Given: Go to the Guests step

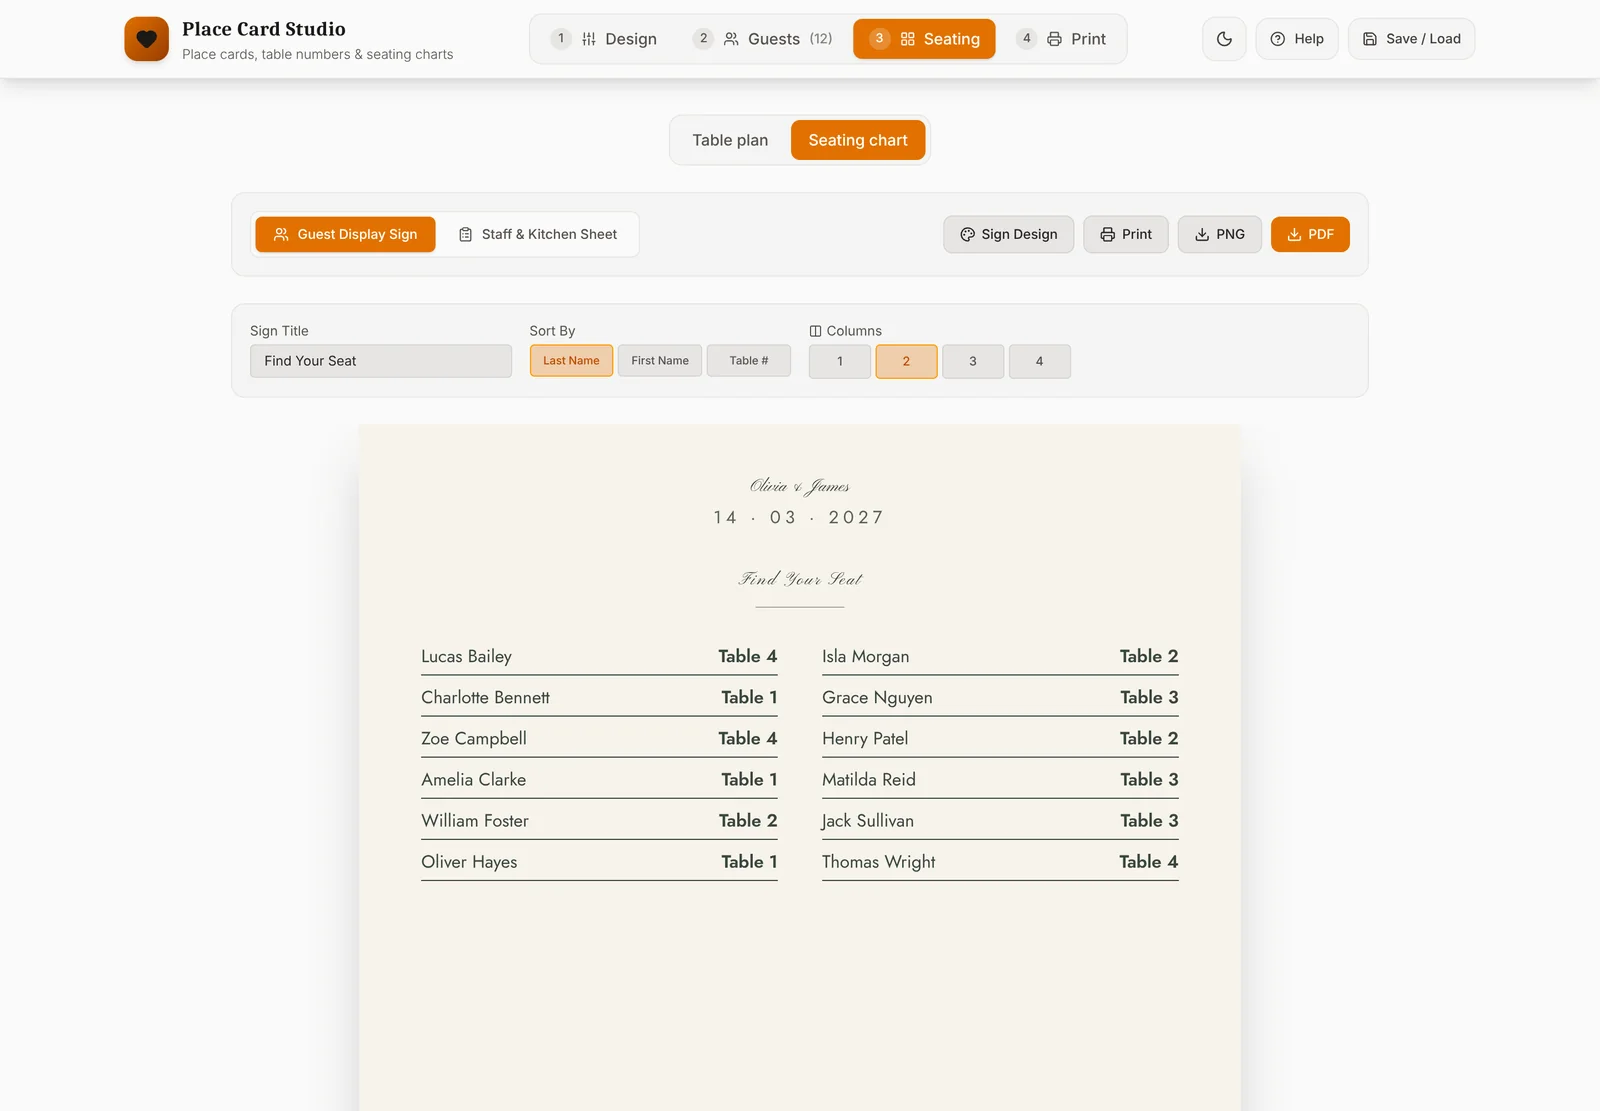Looking at the screenshot, I should tap(762, 39).
